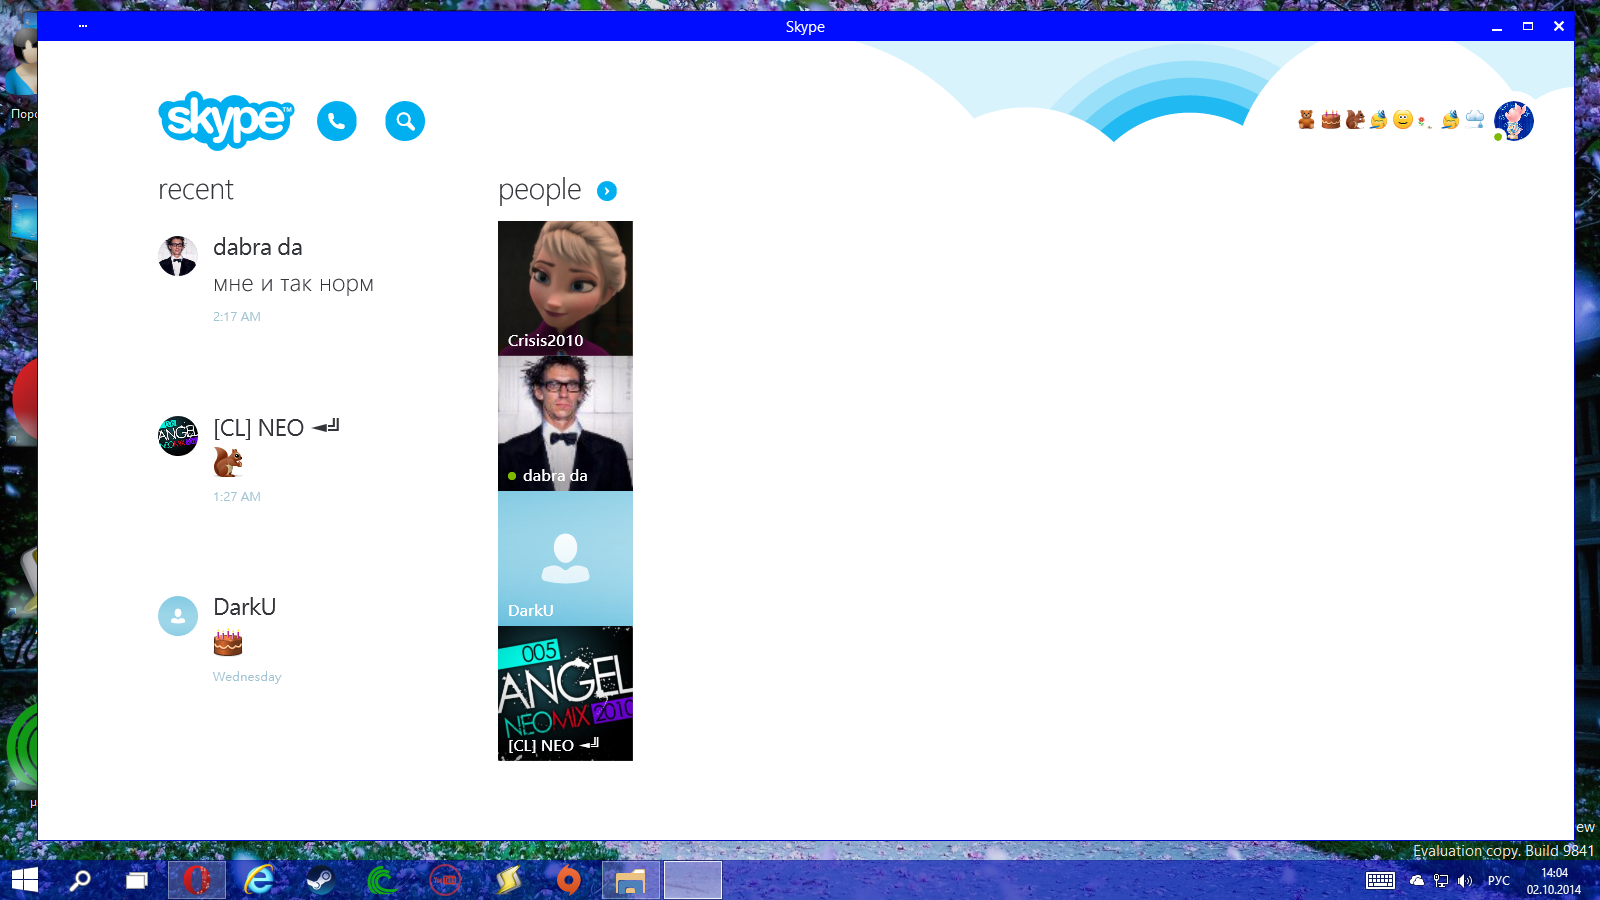Click the squirrel emoticon in the mood message
The height and width of the screenshot is (900, 1600).
point(1354,120)
